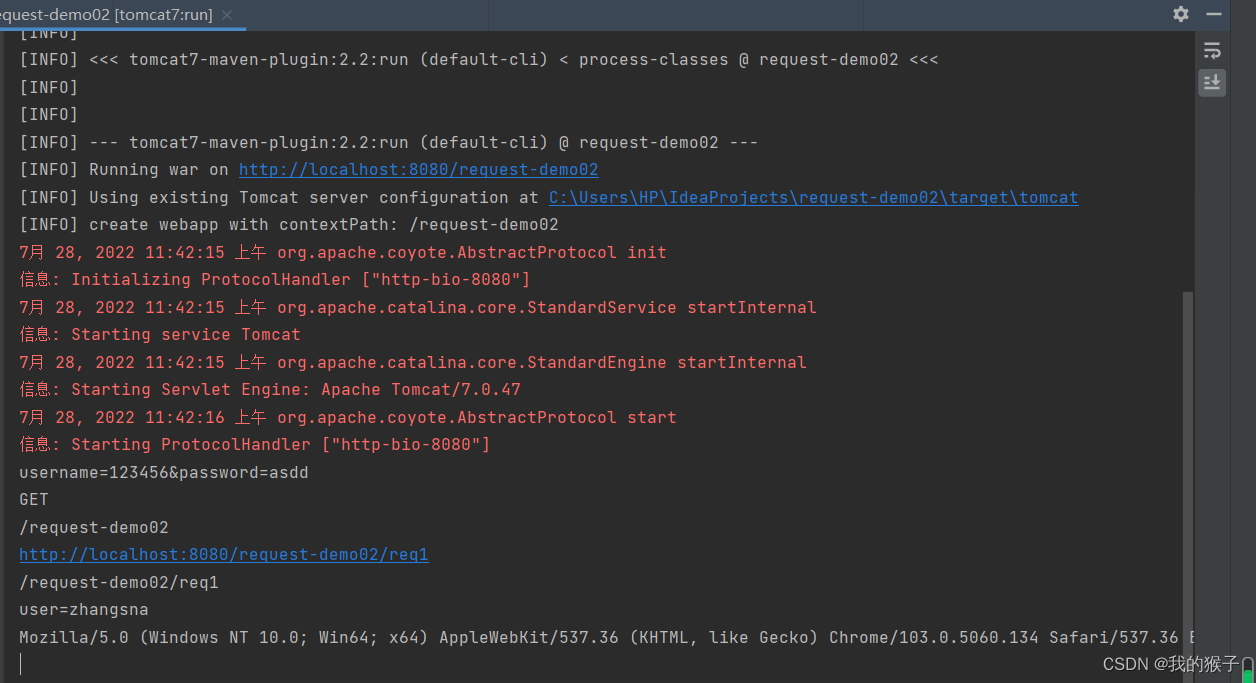Toggle soft wraps in the console
Screen dimensions: 1256x683
coord(1211,50)
